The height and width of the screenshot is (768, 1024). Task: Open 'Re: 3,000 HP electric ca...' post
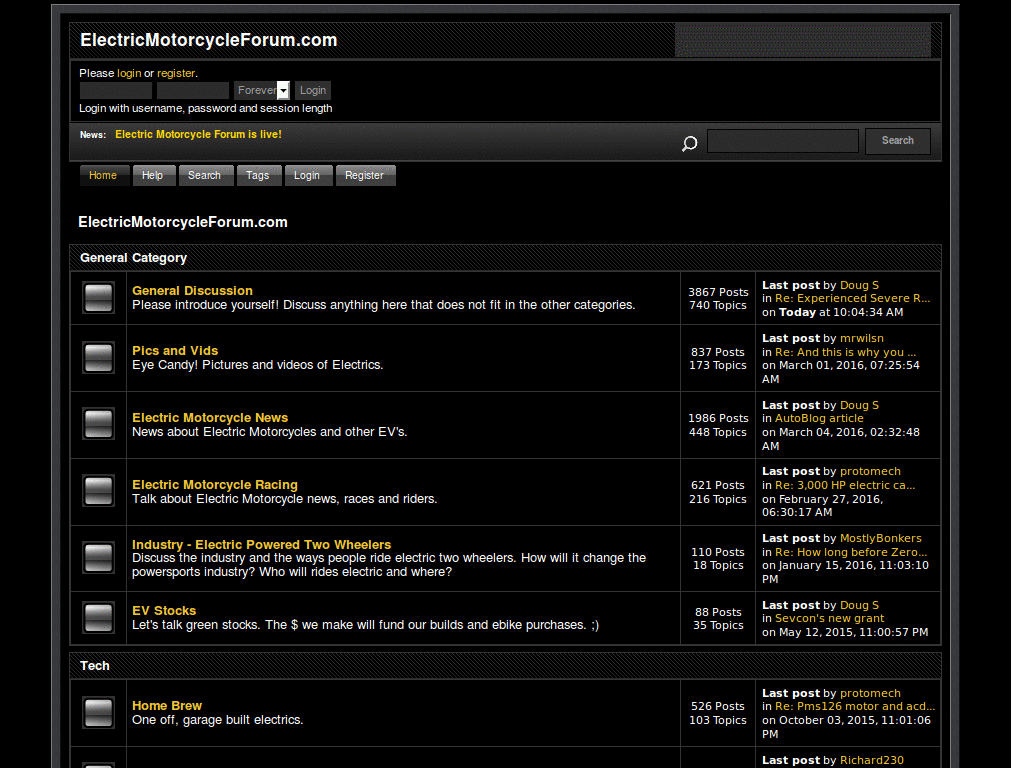coord(845,485)
